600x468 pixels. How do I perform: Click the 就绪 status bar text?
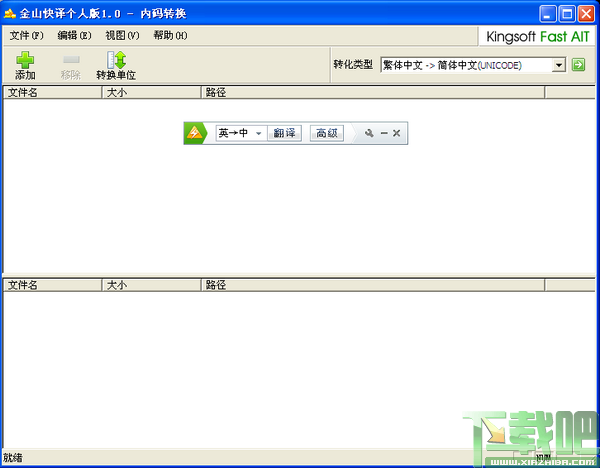[x=13, y=458]
